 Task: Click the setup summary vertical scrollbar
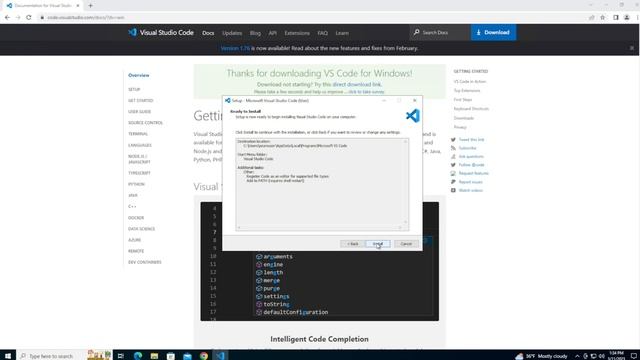click(x=406, y=182)
